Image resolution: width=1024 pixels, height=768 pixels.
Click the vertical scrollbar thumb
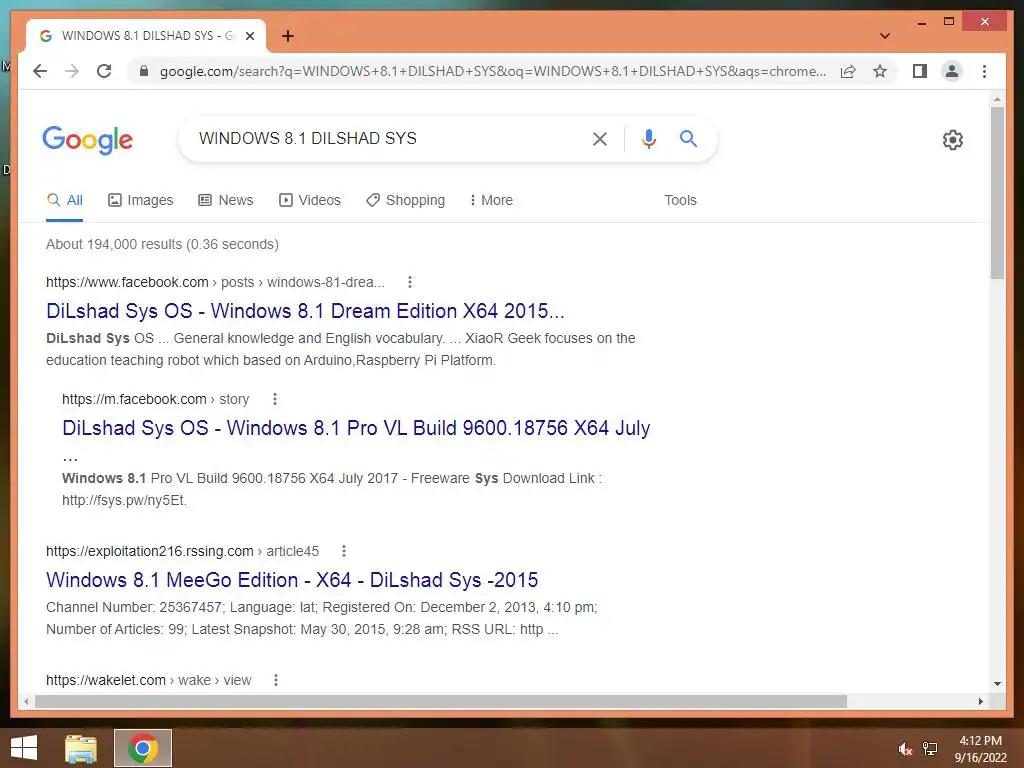(997, 193)
